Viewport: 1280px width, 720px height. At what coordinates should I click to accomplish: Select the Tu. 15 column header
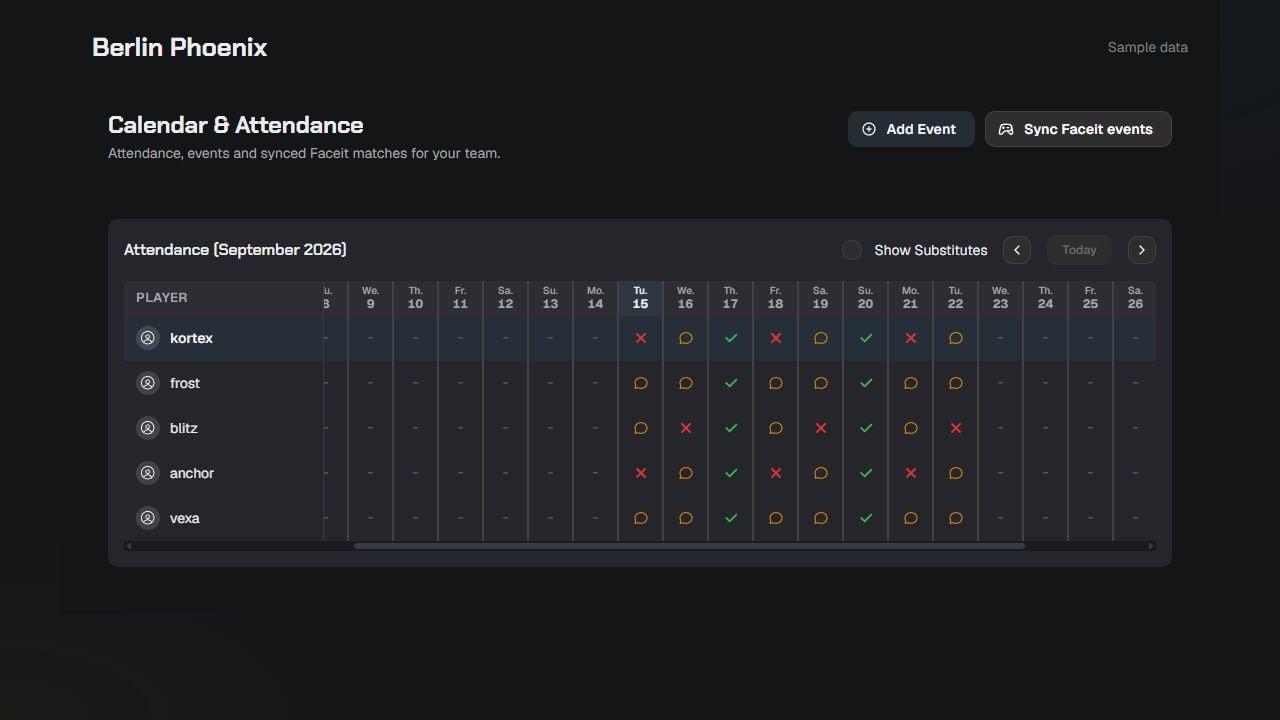click(641, 298)
